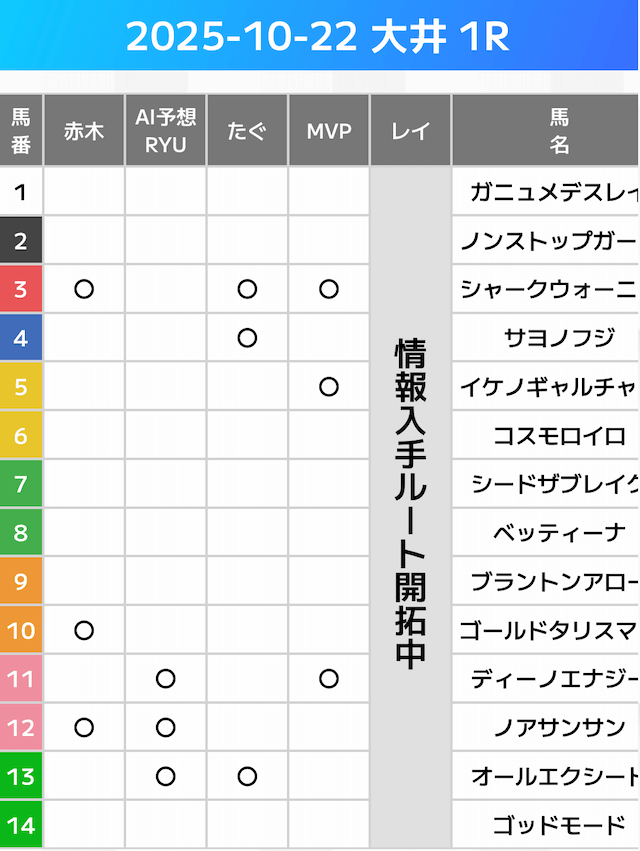Select the 赤木 column header
640x851 pixels.
(84, 131)
